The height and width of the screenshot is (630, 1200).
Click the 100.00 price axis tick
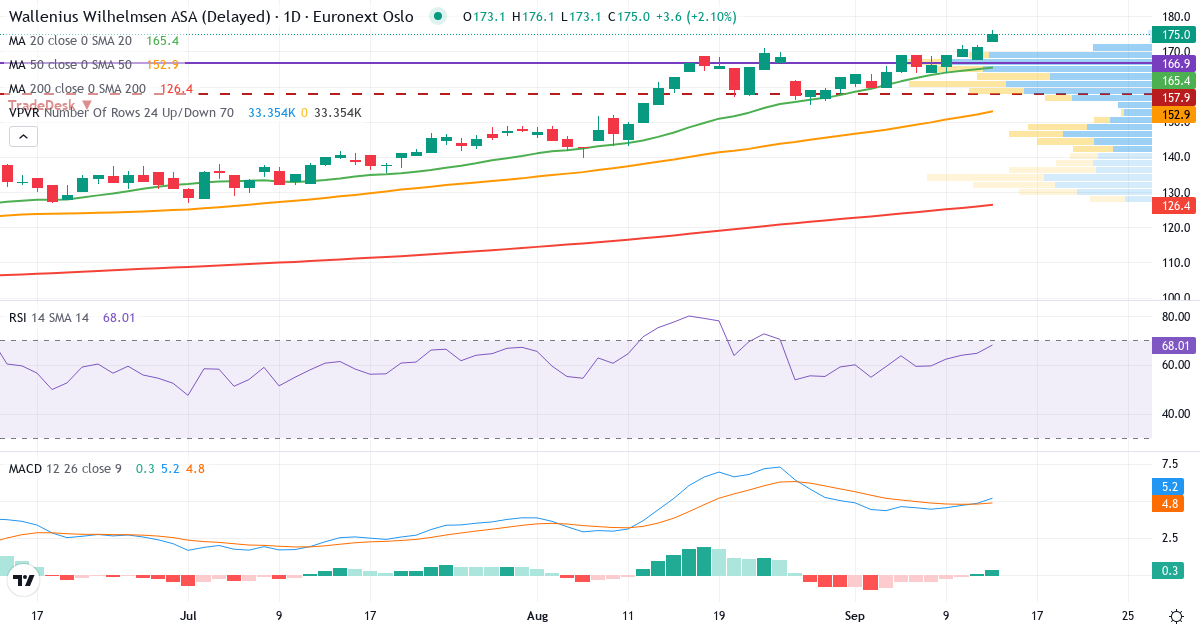point(1176,297)
